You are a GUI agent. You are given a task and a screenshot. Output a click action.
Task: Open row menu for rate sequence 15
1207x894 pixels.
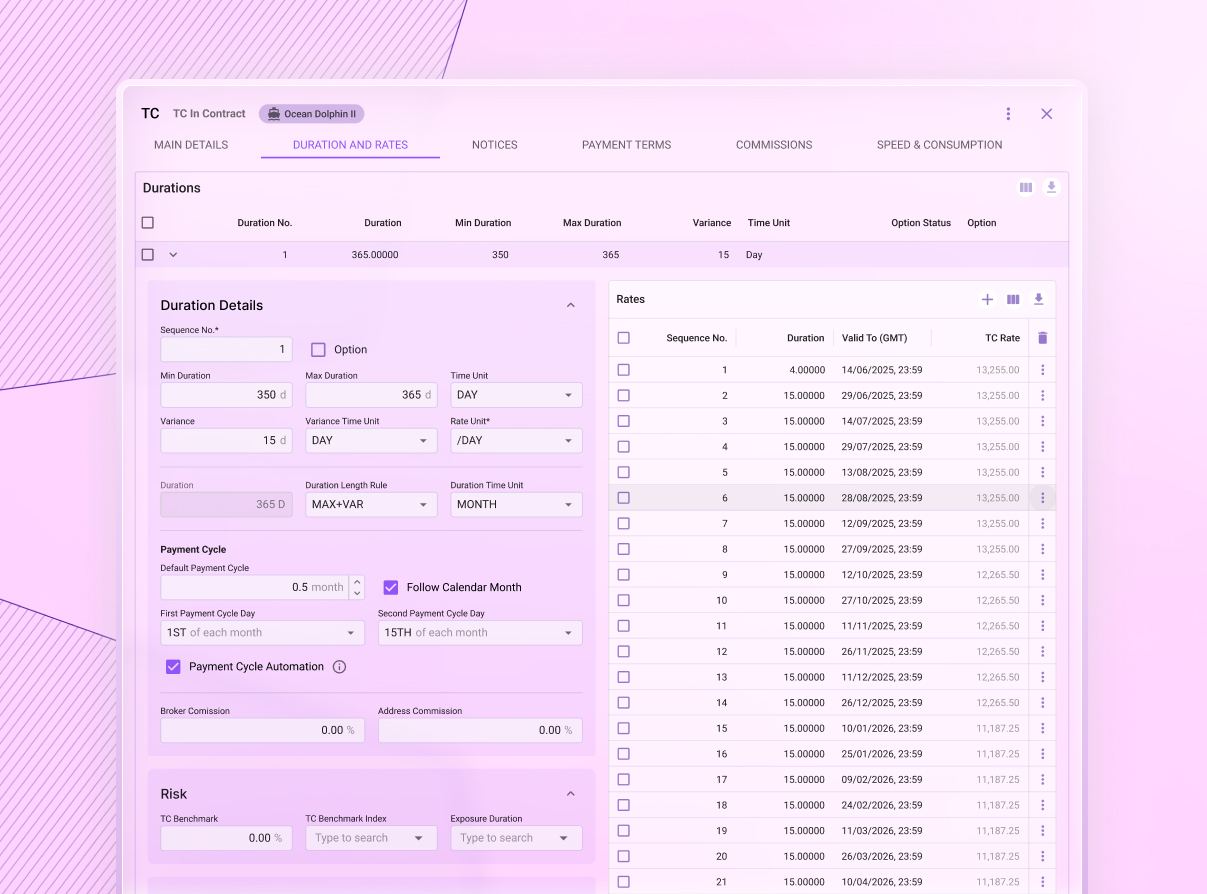[1043, 728]
